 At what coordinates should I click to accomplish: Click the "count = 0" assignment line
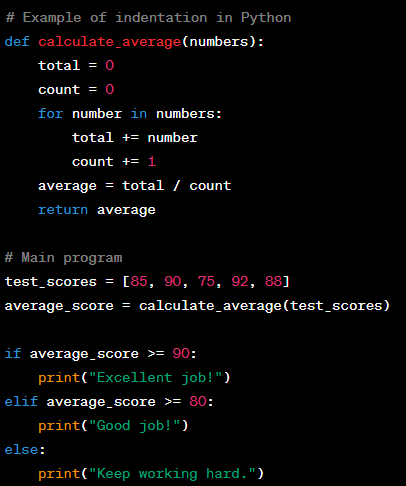(x=76, y=89)
